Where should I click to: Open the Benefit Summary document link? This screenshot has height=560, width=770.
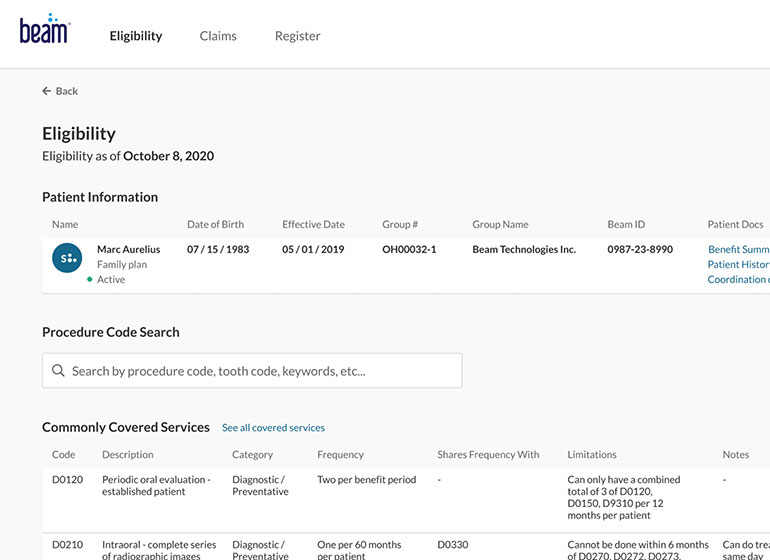click(x=738, y=249)
